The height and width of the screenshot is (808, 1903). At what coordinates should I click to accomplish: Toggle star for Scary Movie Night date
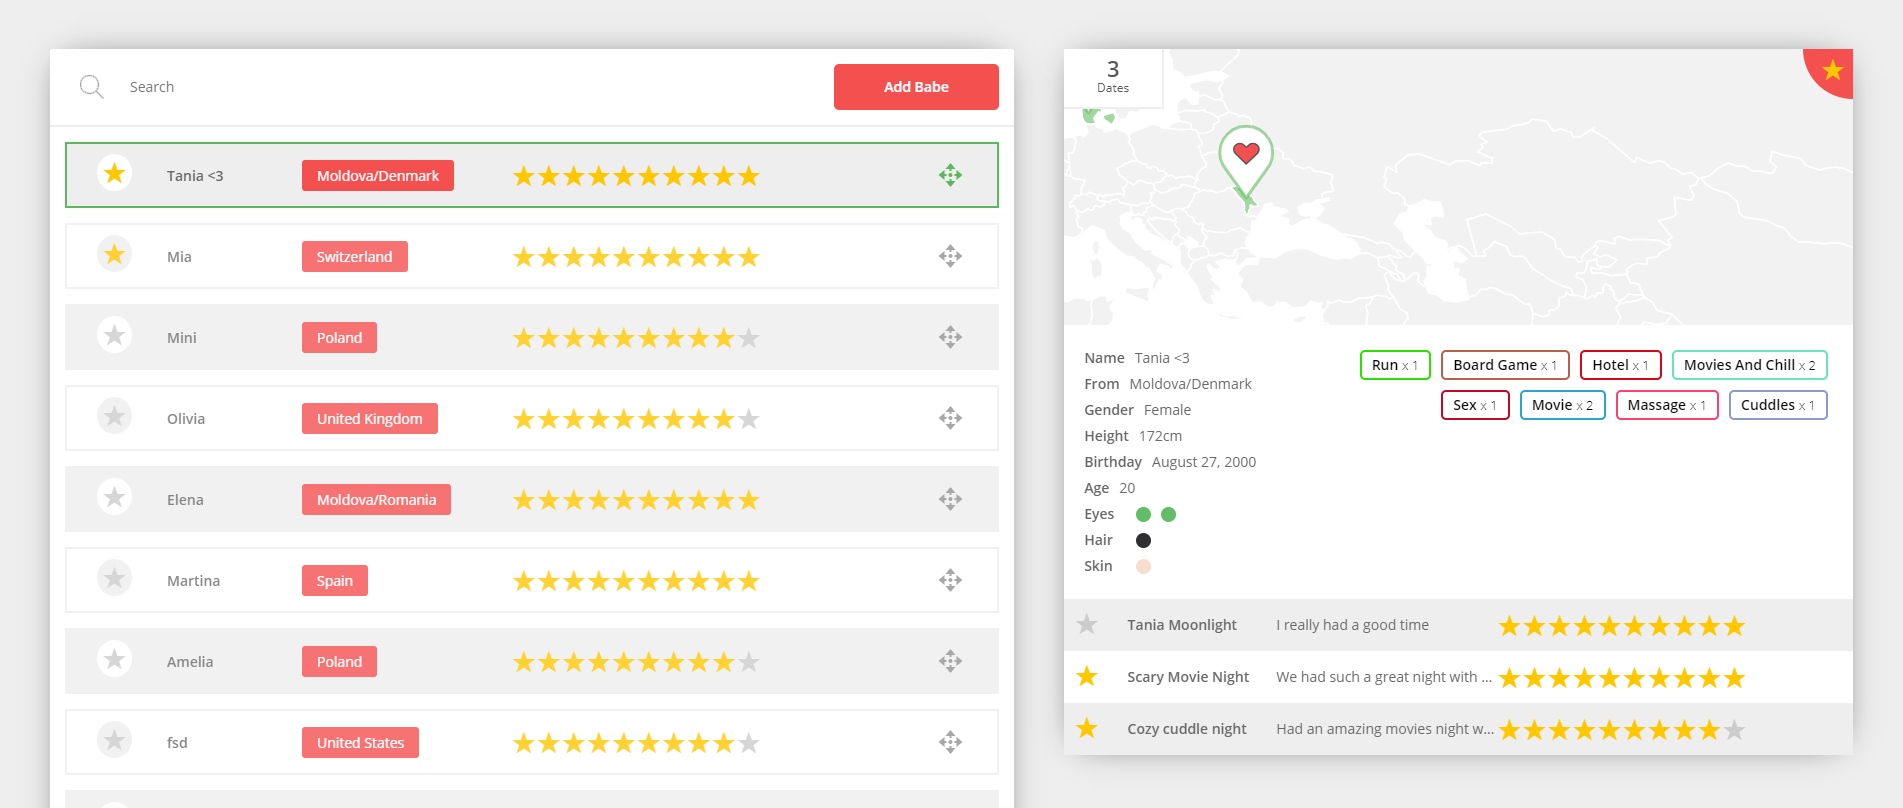tap(1087, 677)
